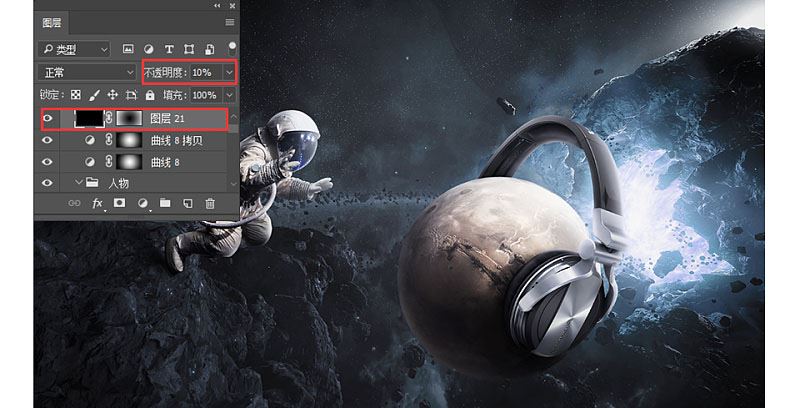
Task: Create new fill or adjustment layer icon
Action: pos(142,203)
